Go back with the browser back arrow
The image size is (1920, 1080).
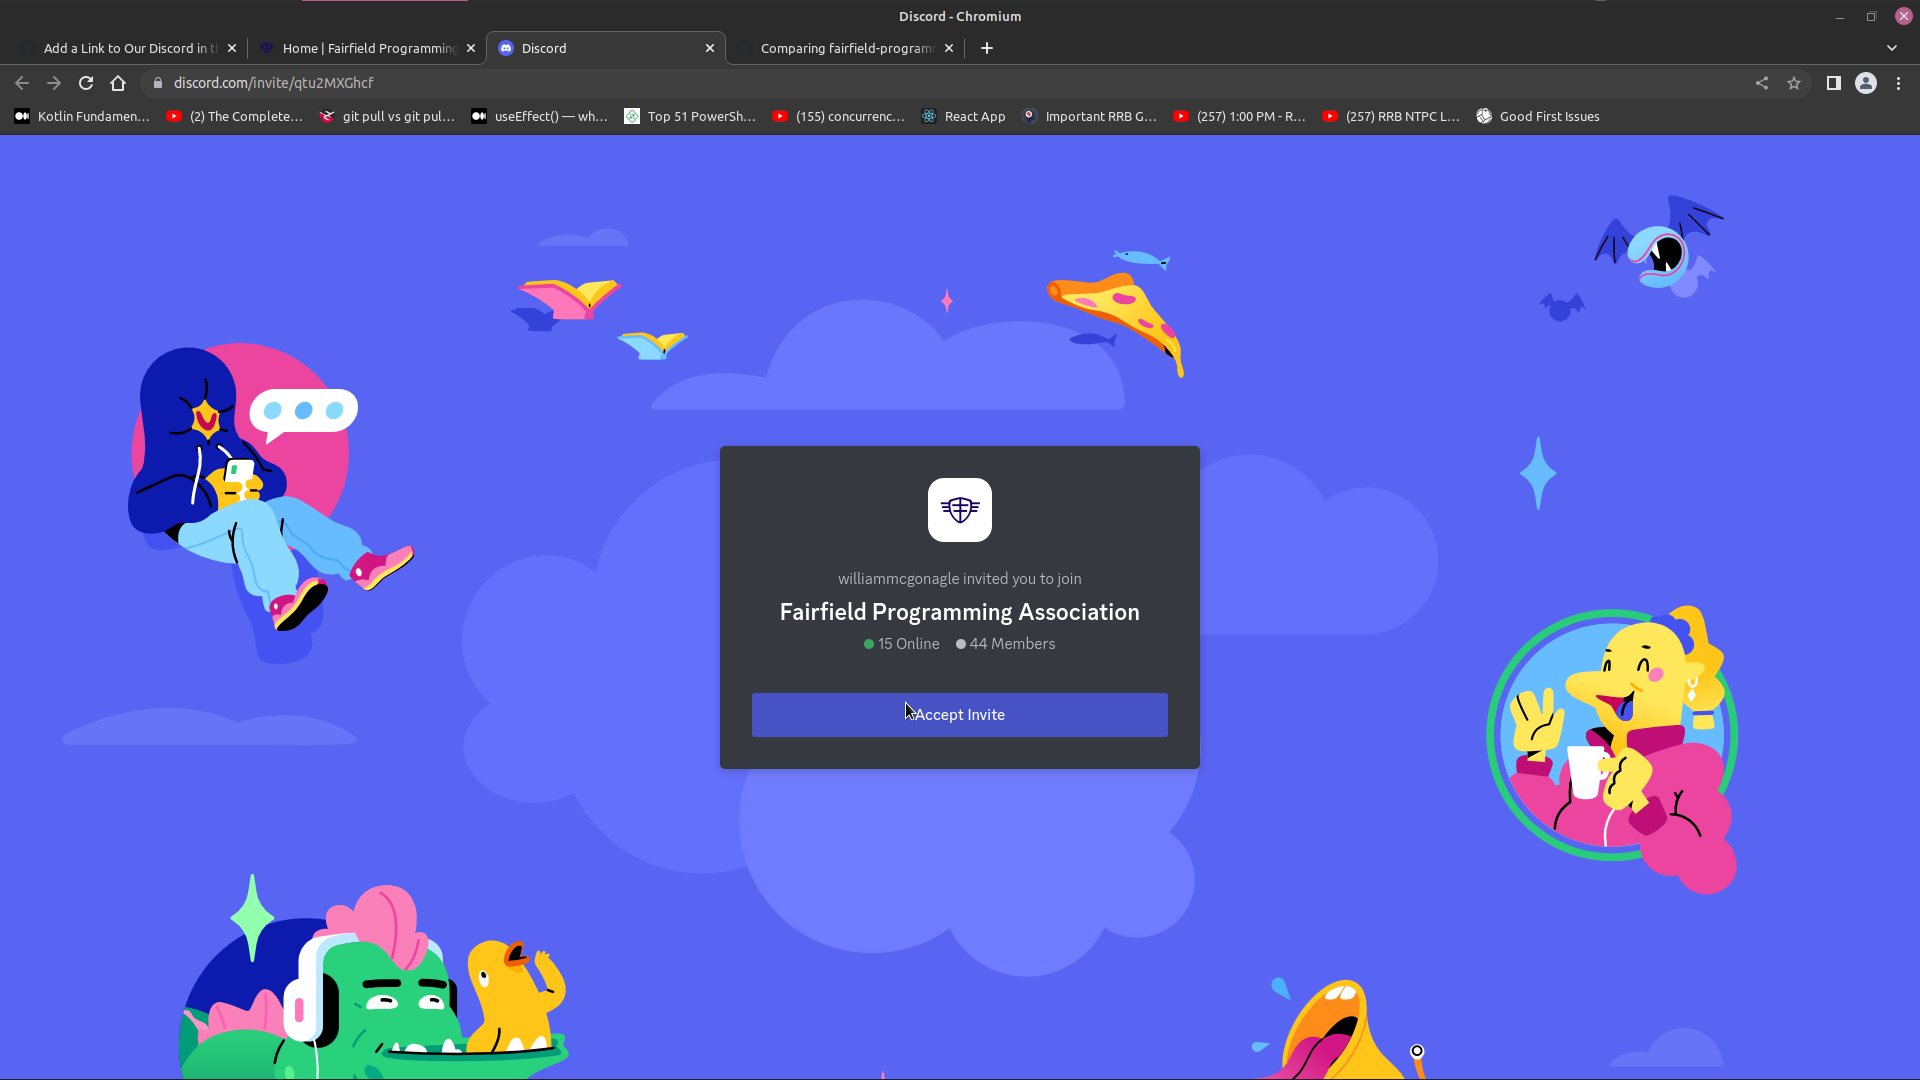(22, 83)
